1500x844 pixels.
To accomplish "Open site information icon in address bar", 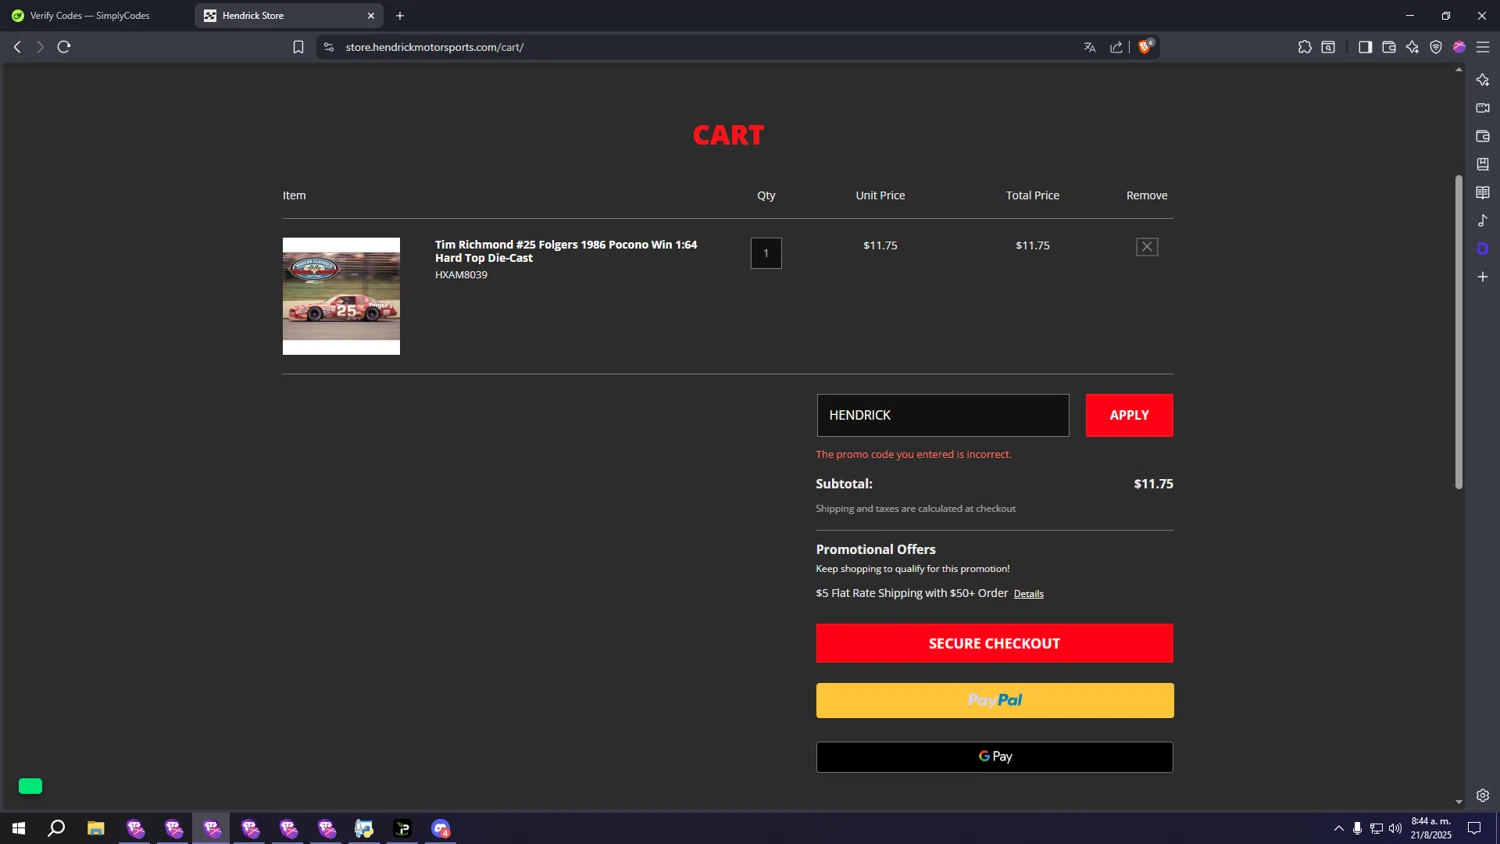I will coord(329,47).
